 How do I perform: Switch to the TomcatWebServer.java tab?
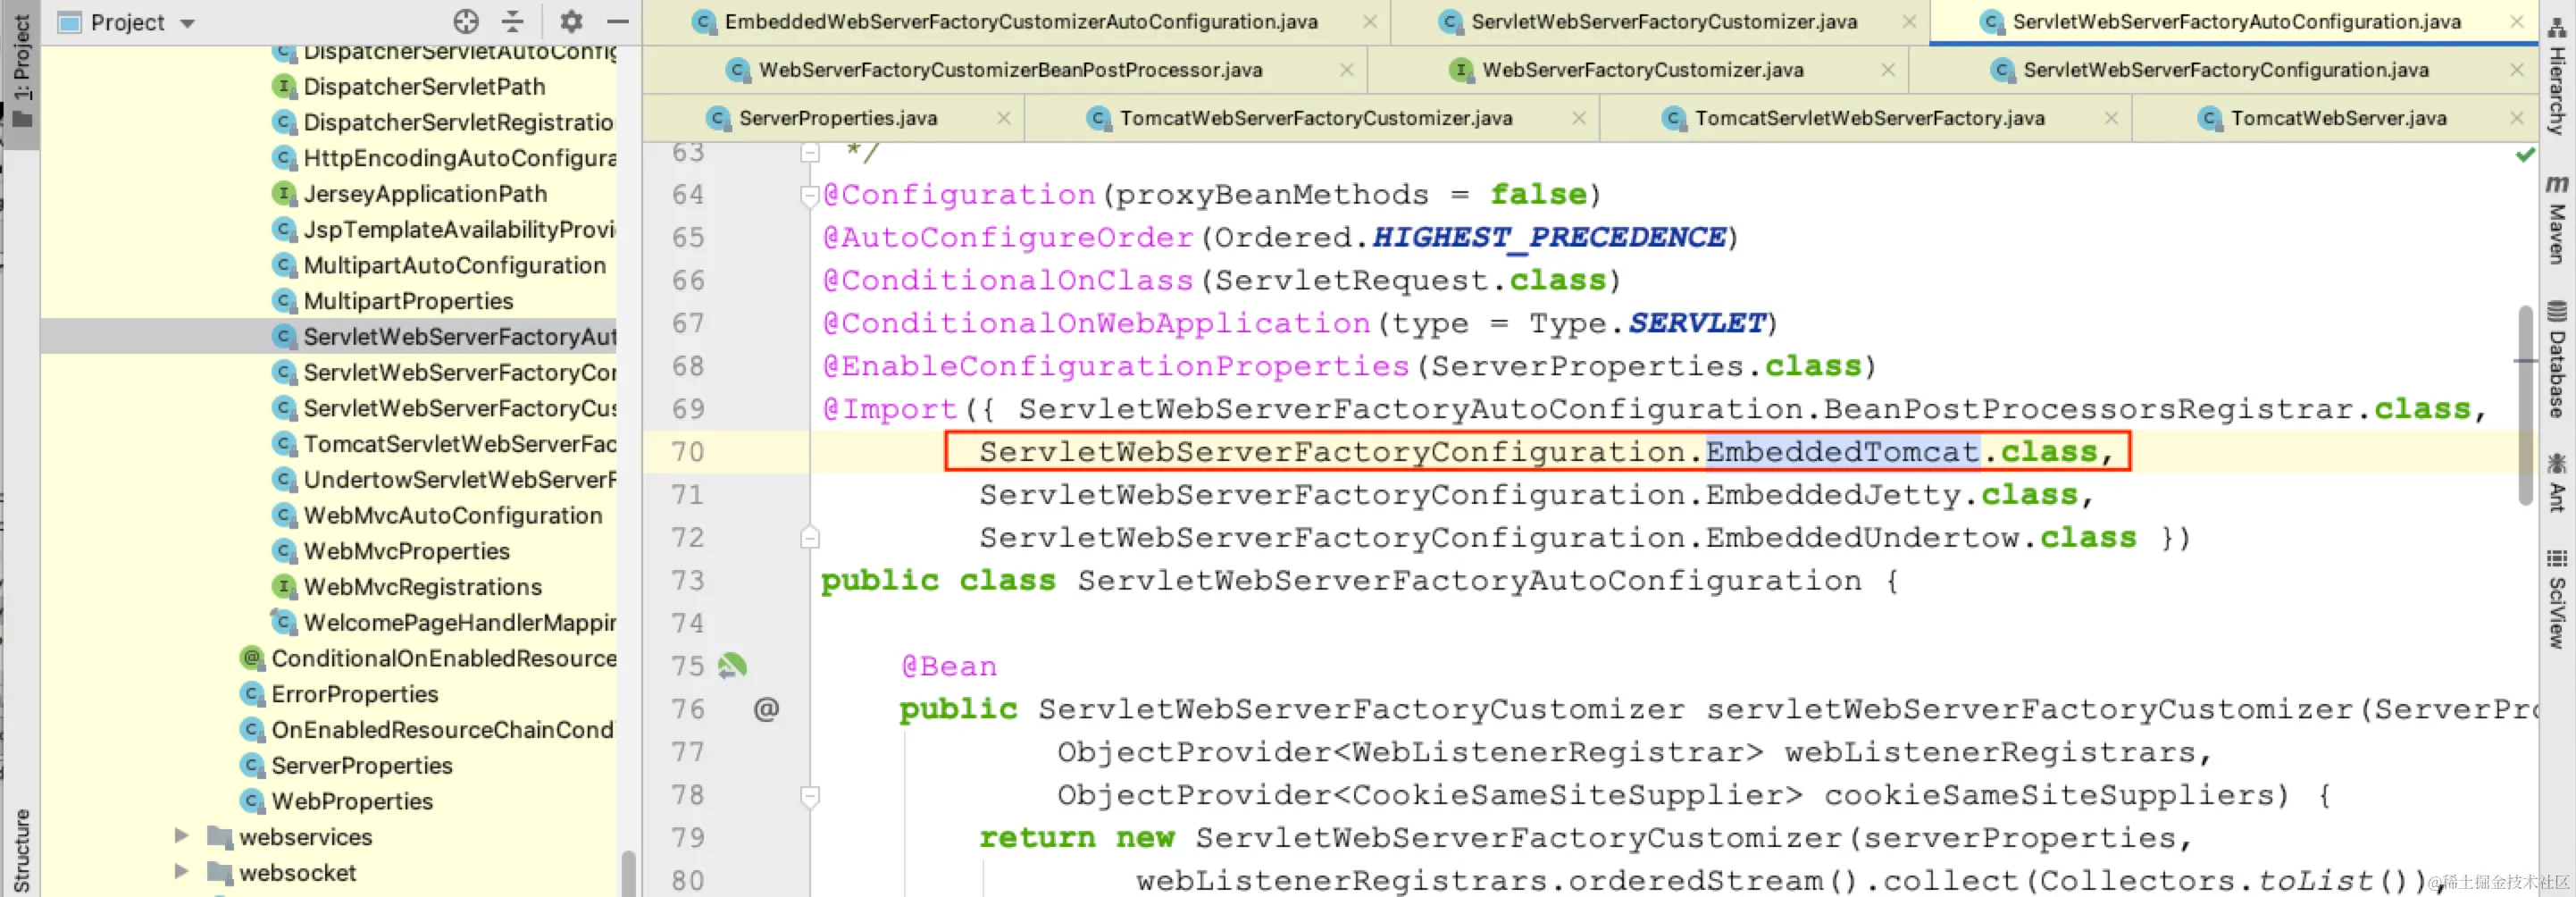pyautogui.click(x=2338, y=118)
